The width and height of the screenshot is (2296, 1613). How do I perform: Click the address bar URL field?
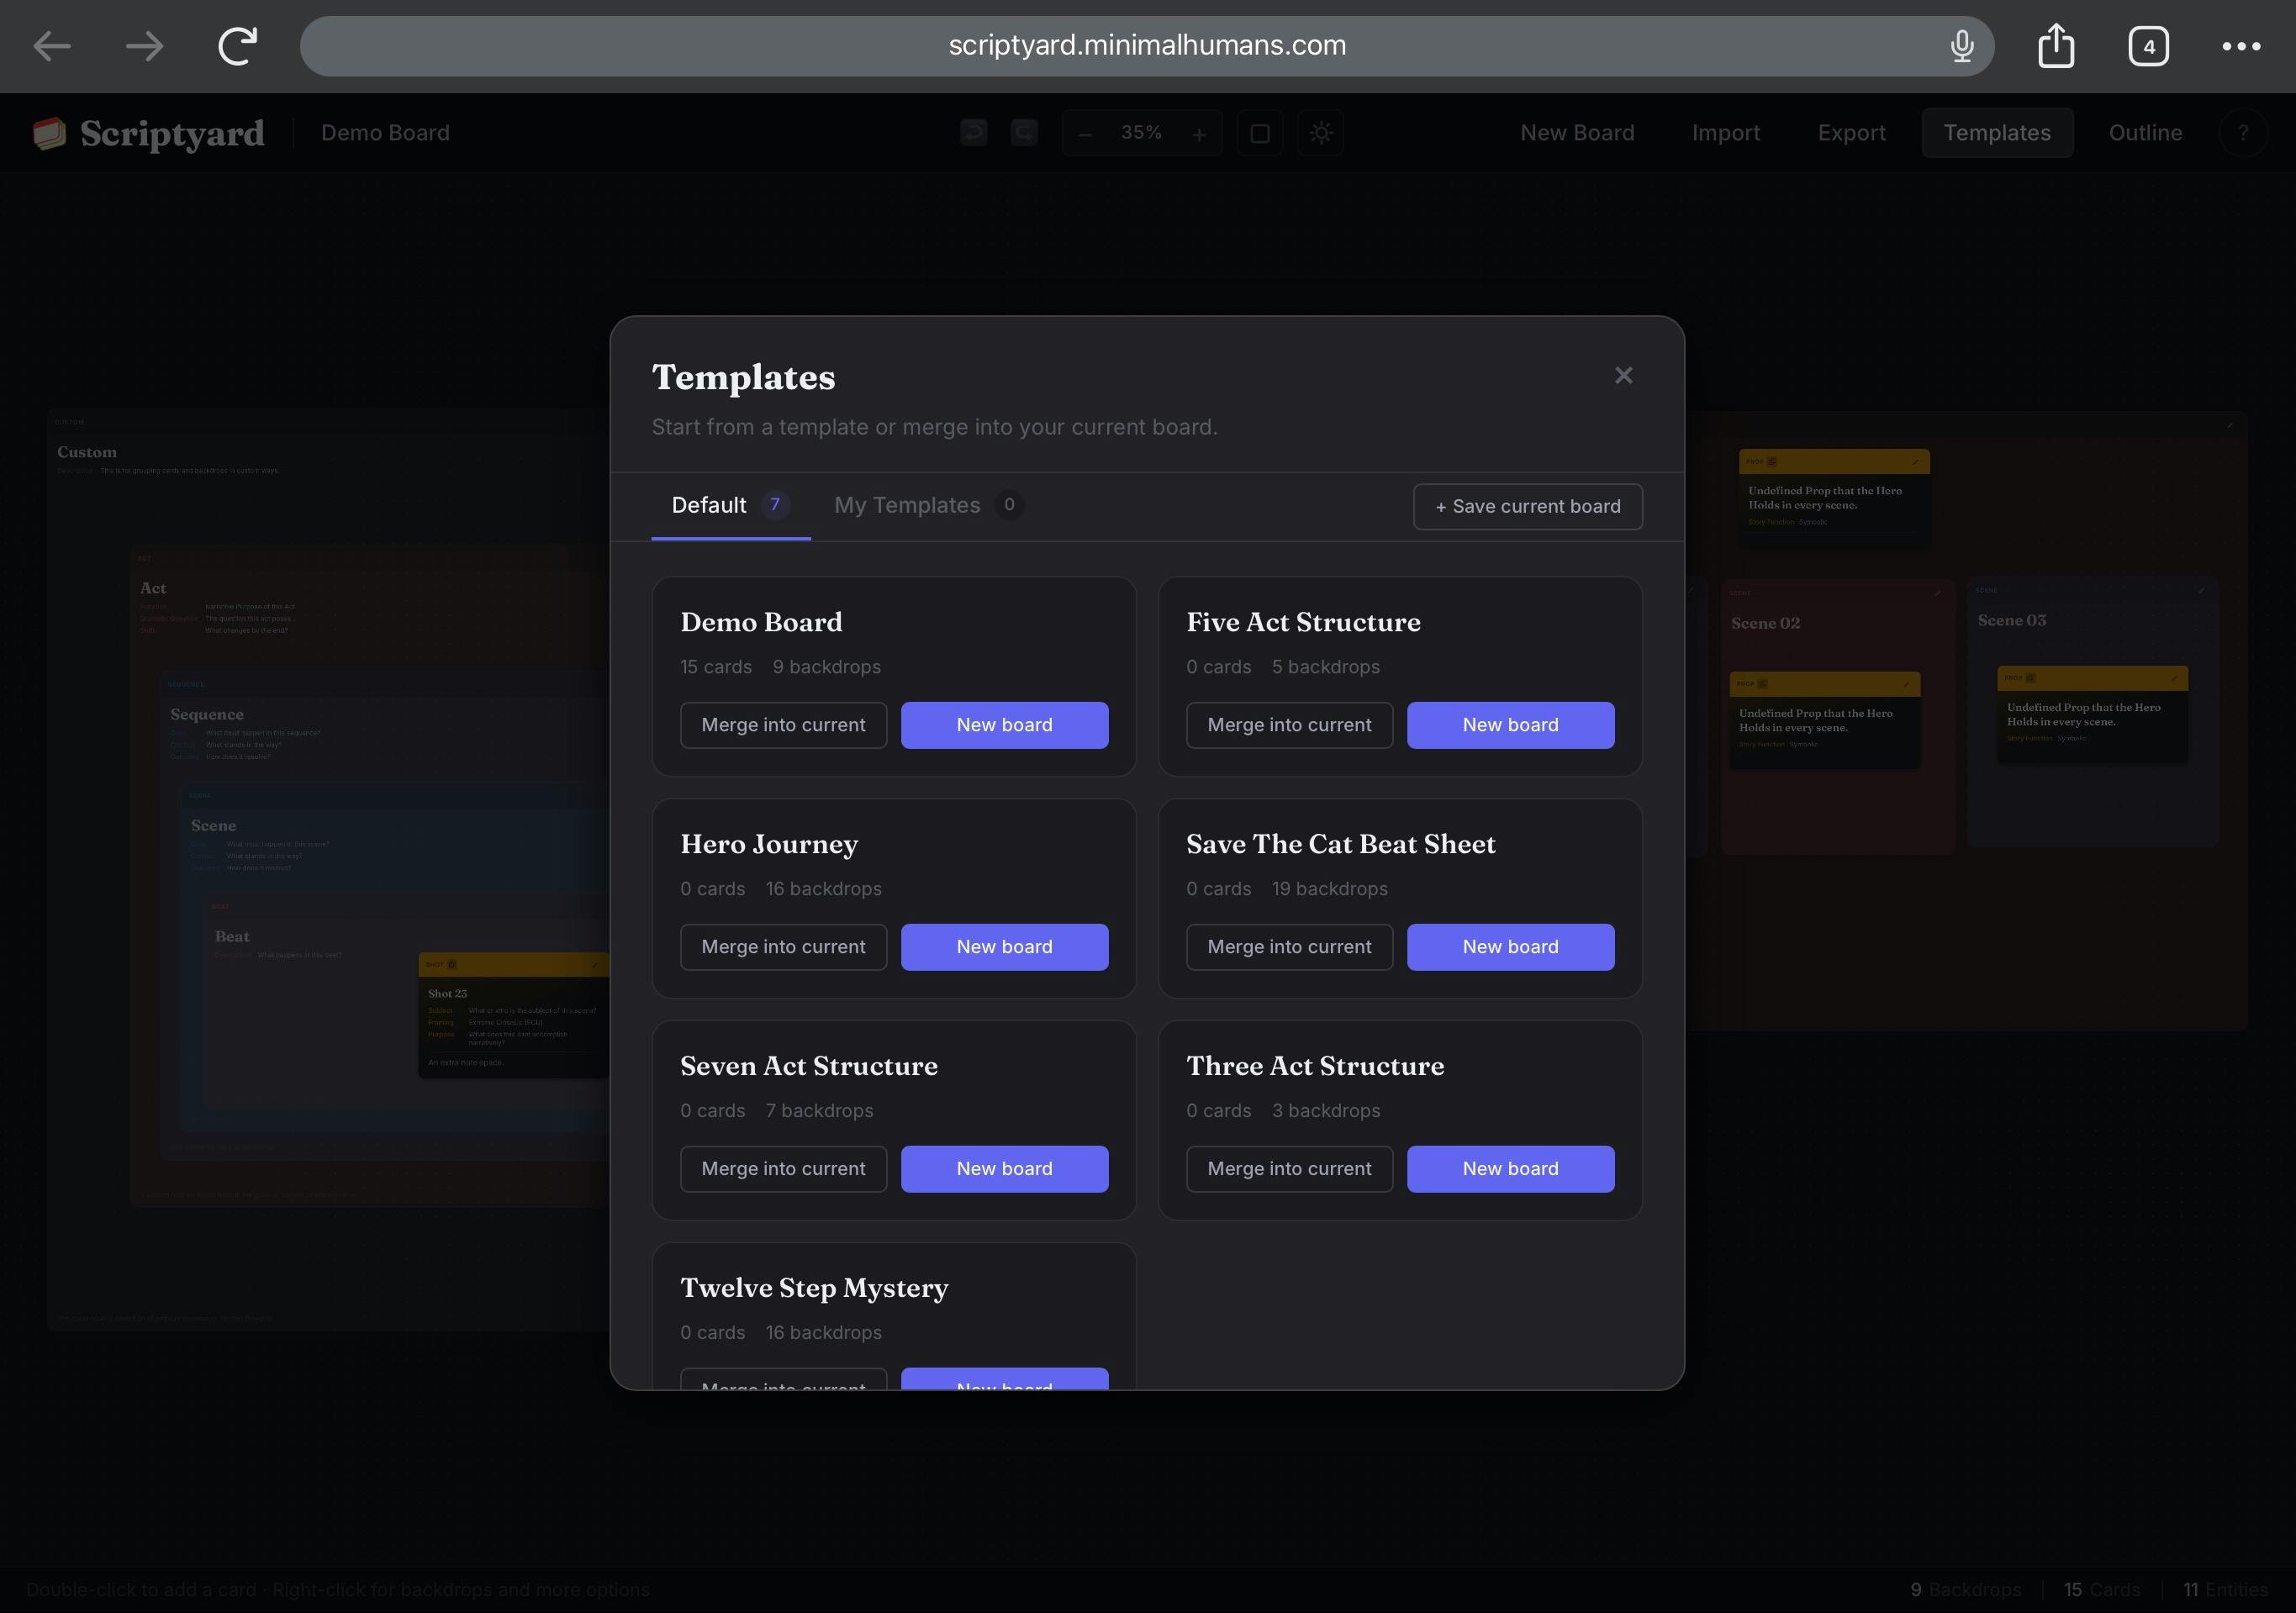(x=1147, y=46)
